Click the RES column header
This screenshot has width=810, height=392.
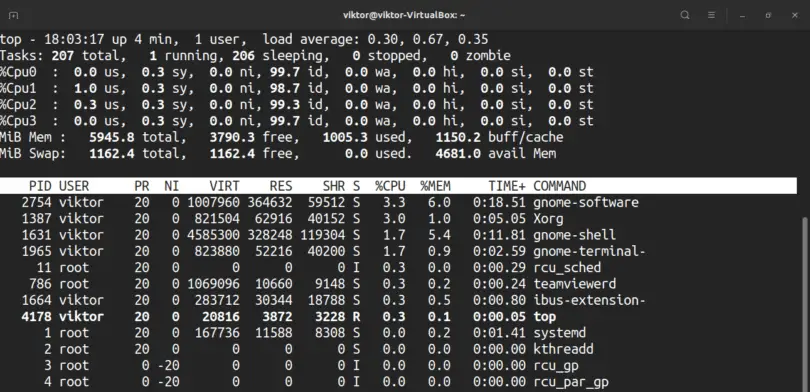click(x=281, y=186)
